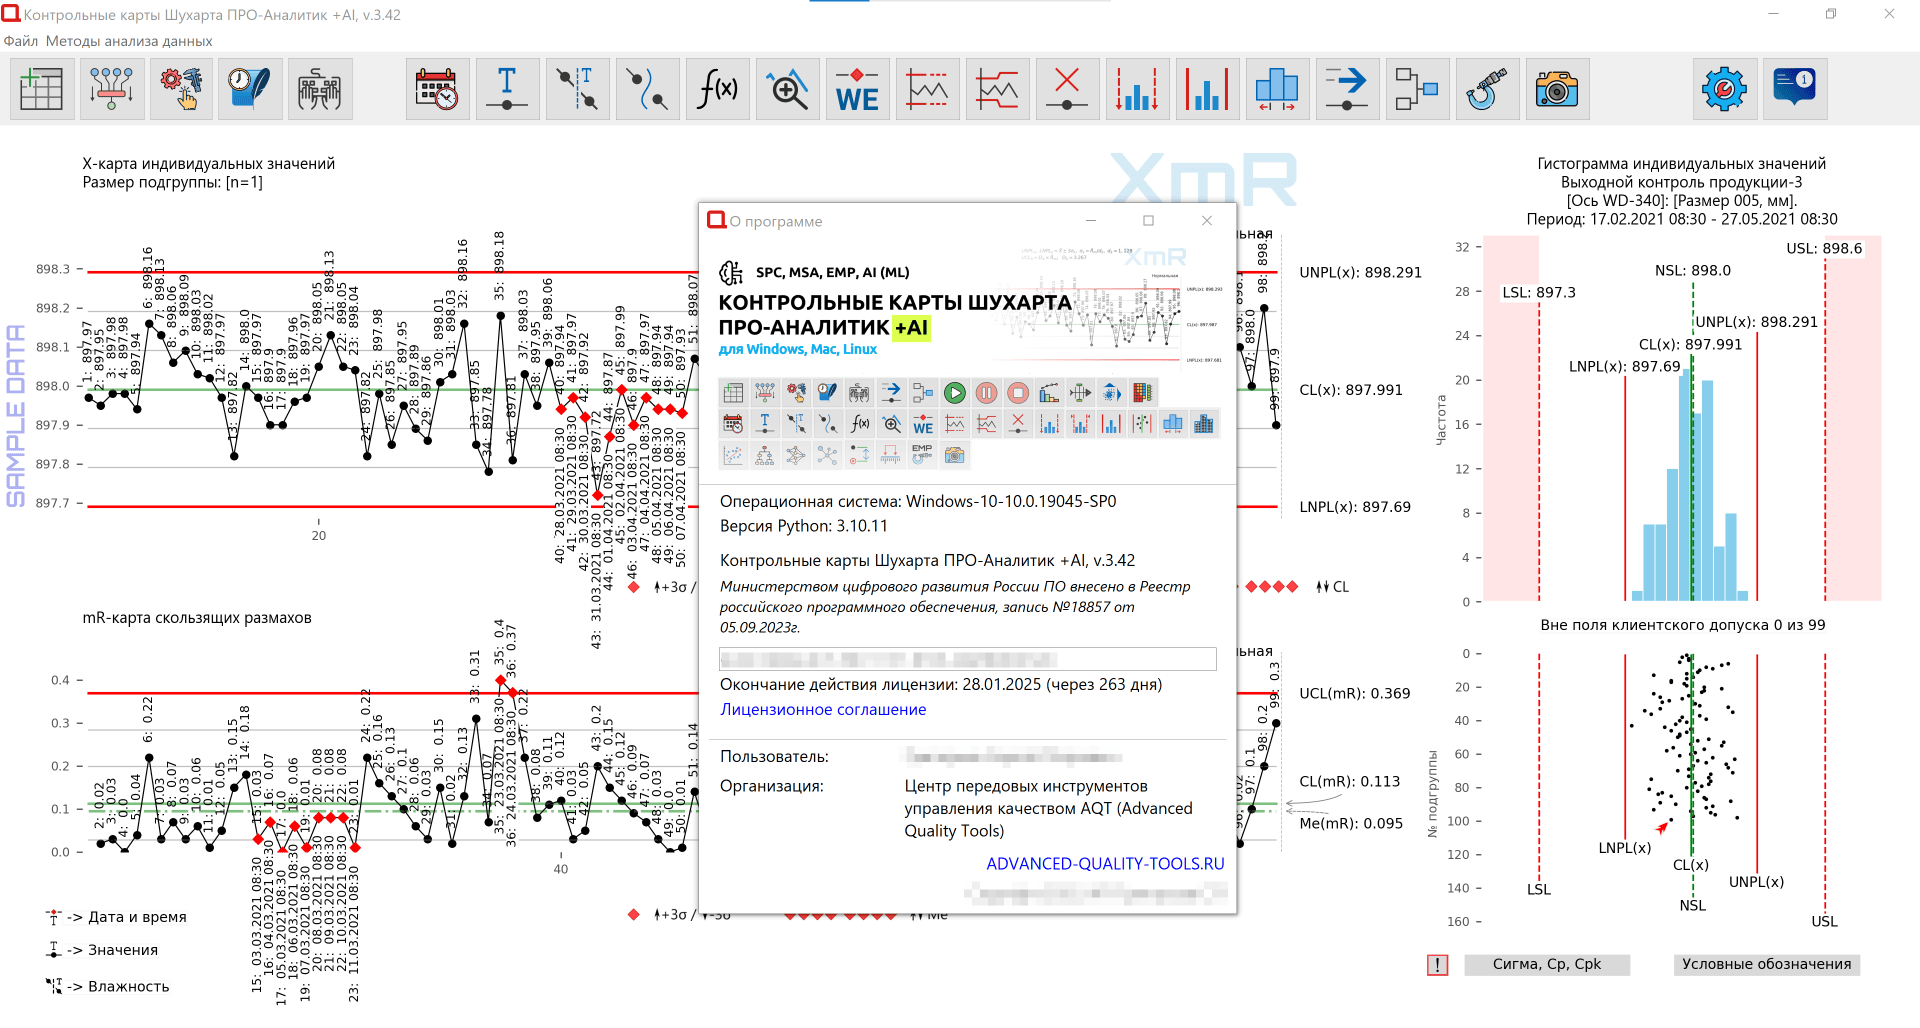
Task: Open the Лицензионное соглашение link
Action: (x=823, y=710)
